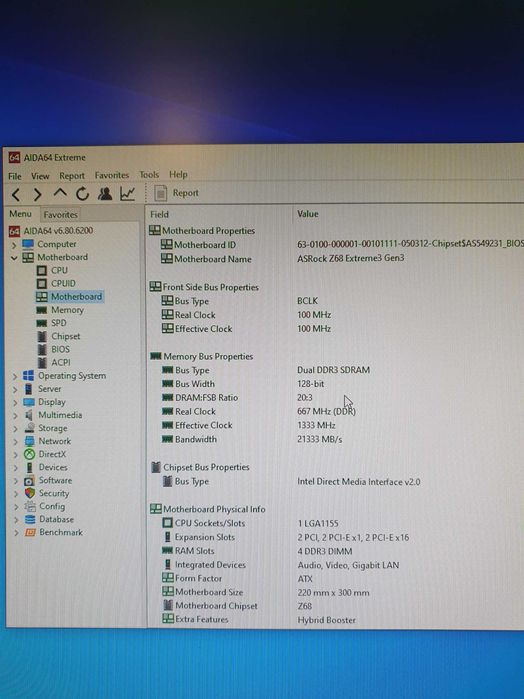Select the Computer icon in tree
The height and width of the screenshot is (699, 524).
point(28,244)
